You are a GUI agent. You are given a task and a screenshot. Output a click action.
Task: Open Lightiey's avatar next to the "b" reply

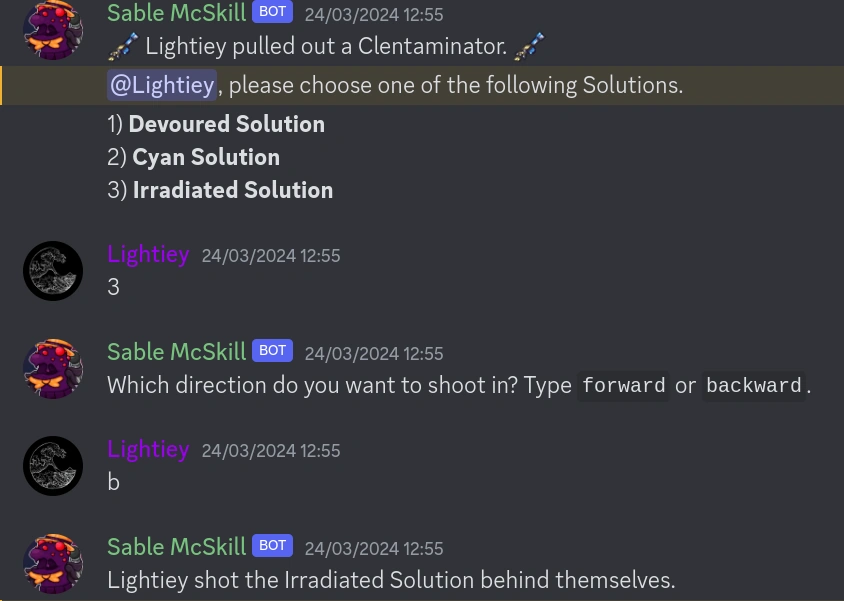(x=53, y=466)
